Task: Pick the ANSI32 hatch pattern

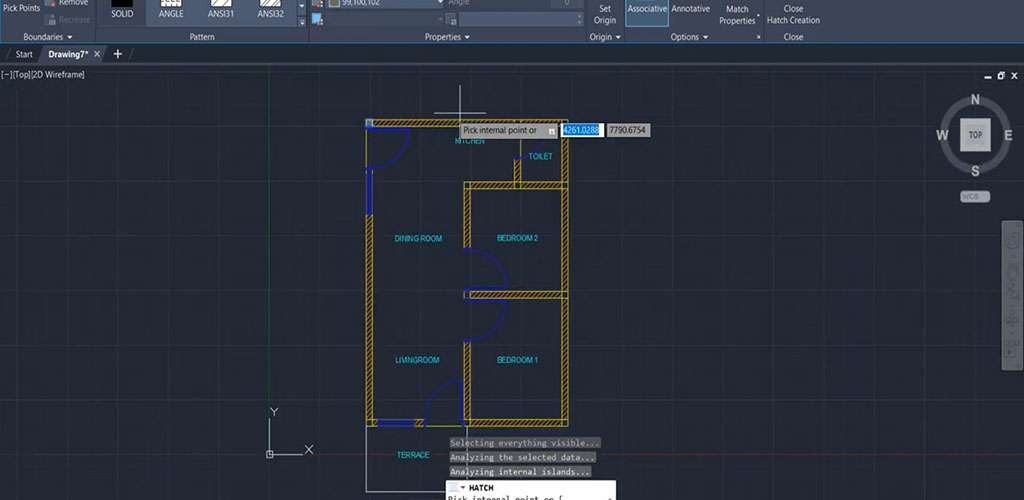Action: pyautogui.click(x=269, y=10)
